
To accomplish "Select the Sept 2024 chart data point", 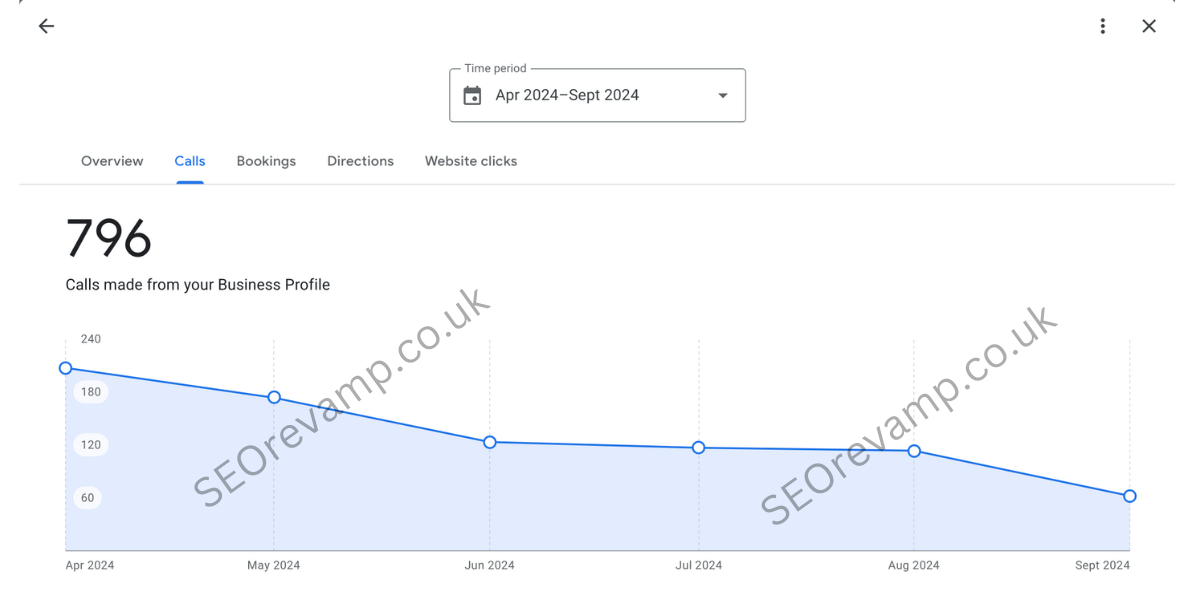I will pos(1130,496).
